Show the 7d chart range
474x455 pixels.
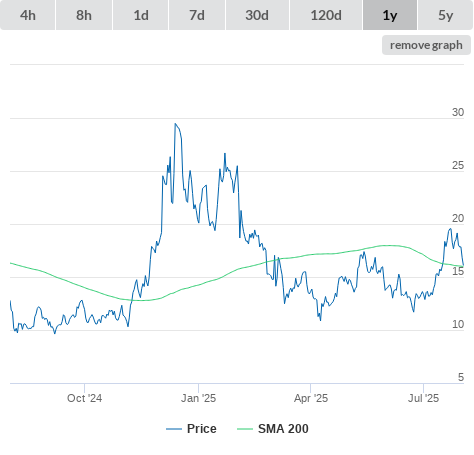pyautogui.click(x=197, y=15)
